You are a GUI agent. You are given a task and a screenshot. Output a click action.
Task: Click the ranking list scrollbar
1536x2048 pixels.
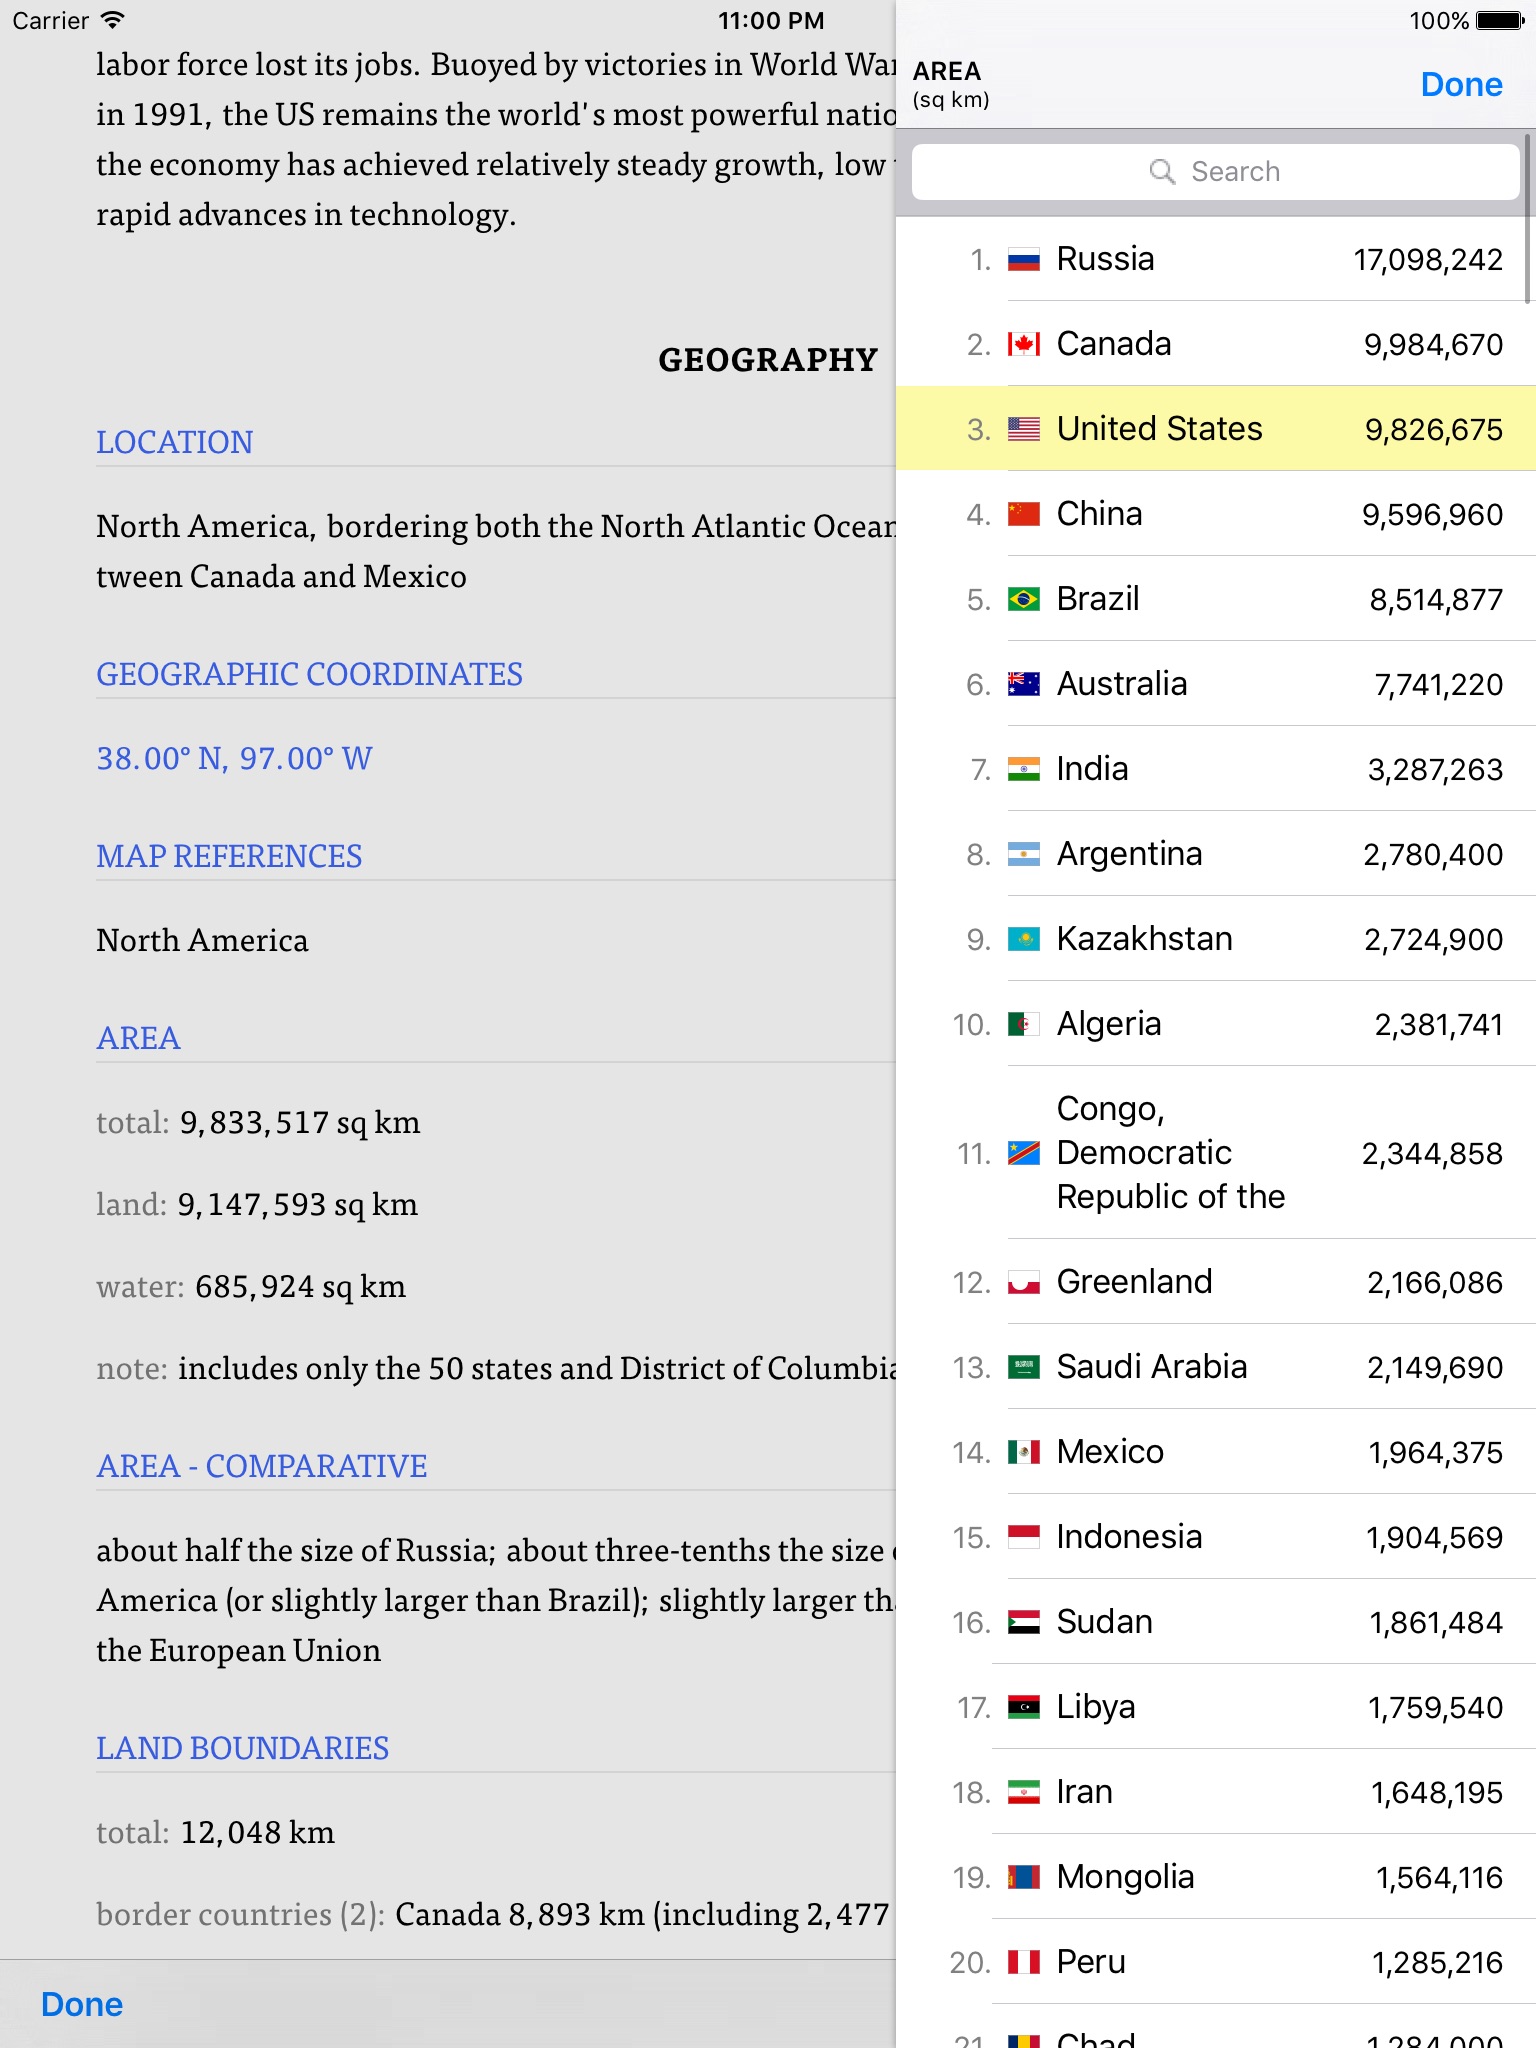(1527, 220)
